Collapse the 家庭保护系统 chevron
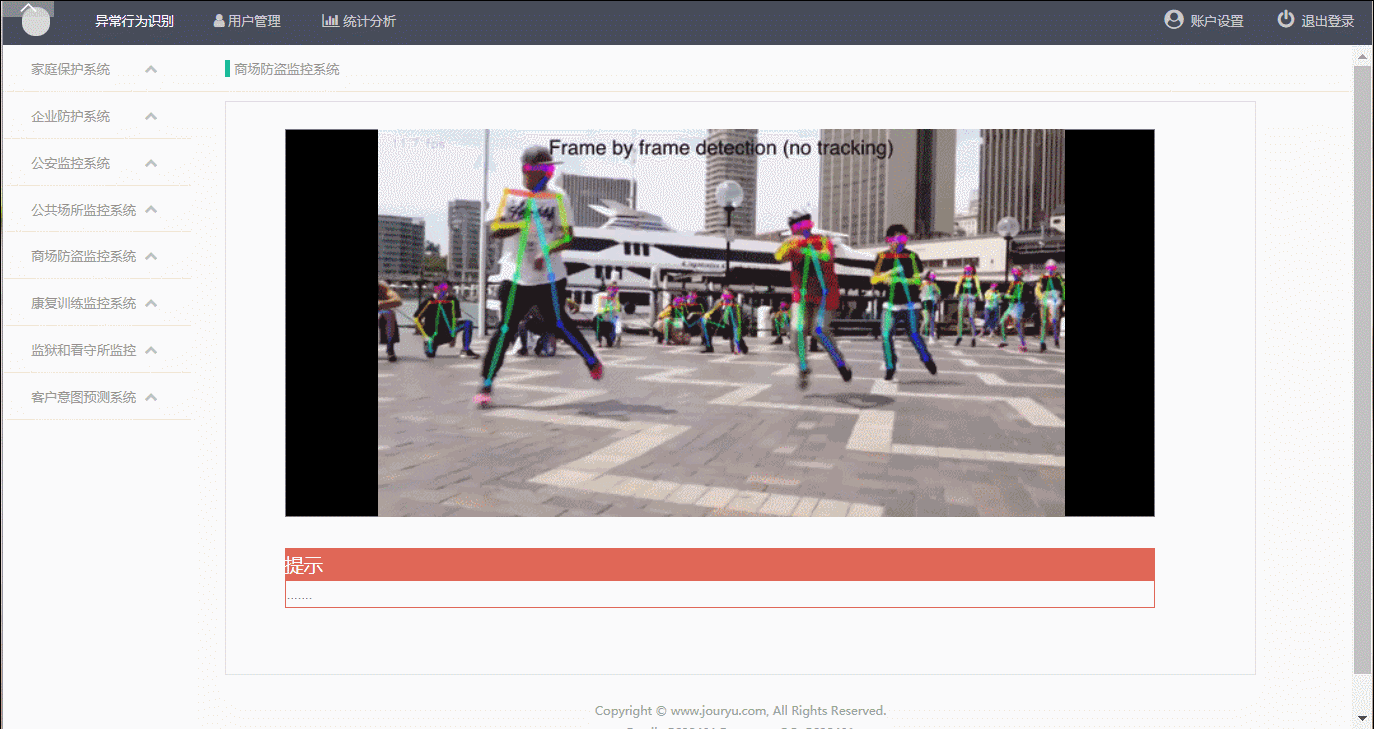1374x729 pixels. pos(151,69)
